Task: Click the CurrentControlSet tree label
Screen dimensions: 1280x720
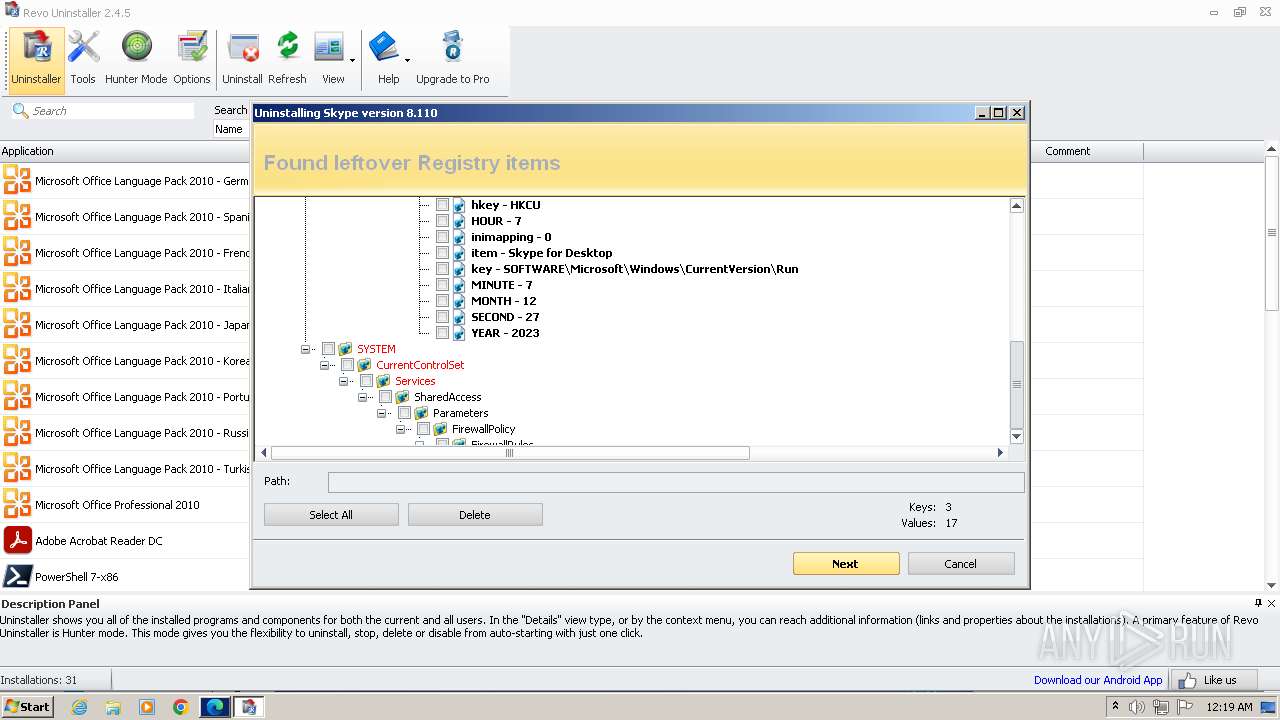Action: click(420, 365)
